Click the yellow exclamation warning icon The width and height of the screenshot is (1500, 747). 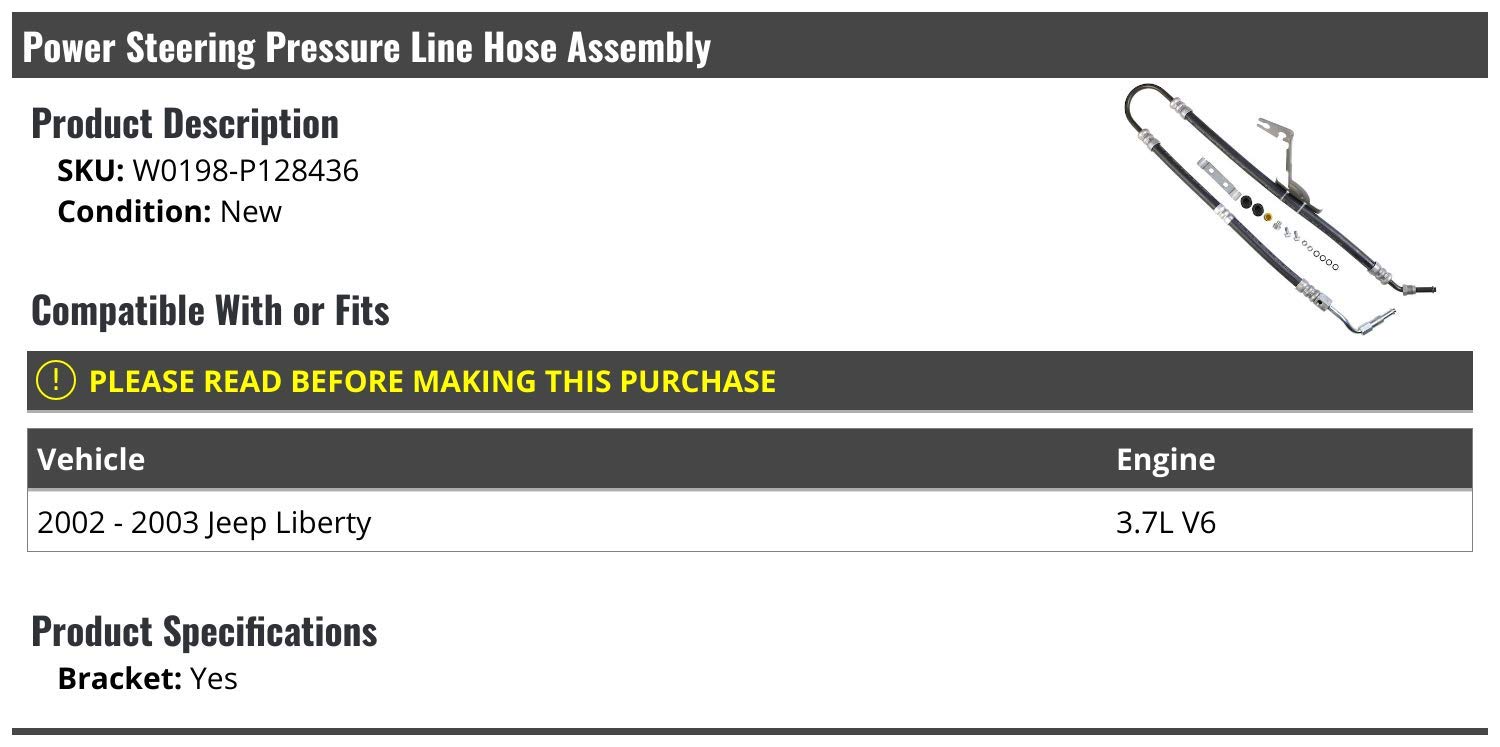pyautogui.click(x=56, y=381)
